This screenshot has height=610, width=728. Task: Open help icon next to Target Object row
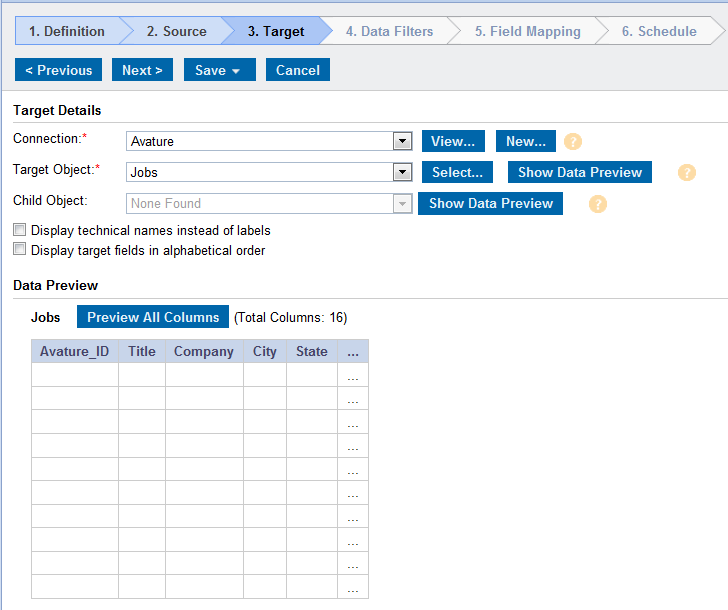click(x=687, y=173)
